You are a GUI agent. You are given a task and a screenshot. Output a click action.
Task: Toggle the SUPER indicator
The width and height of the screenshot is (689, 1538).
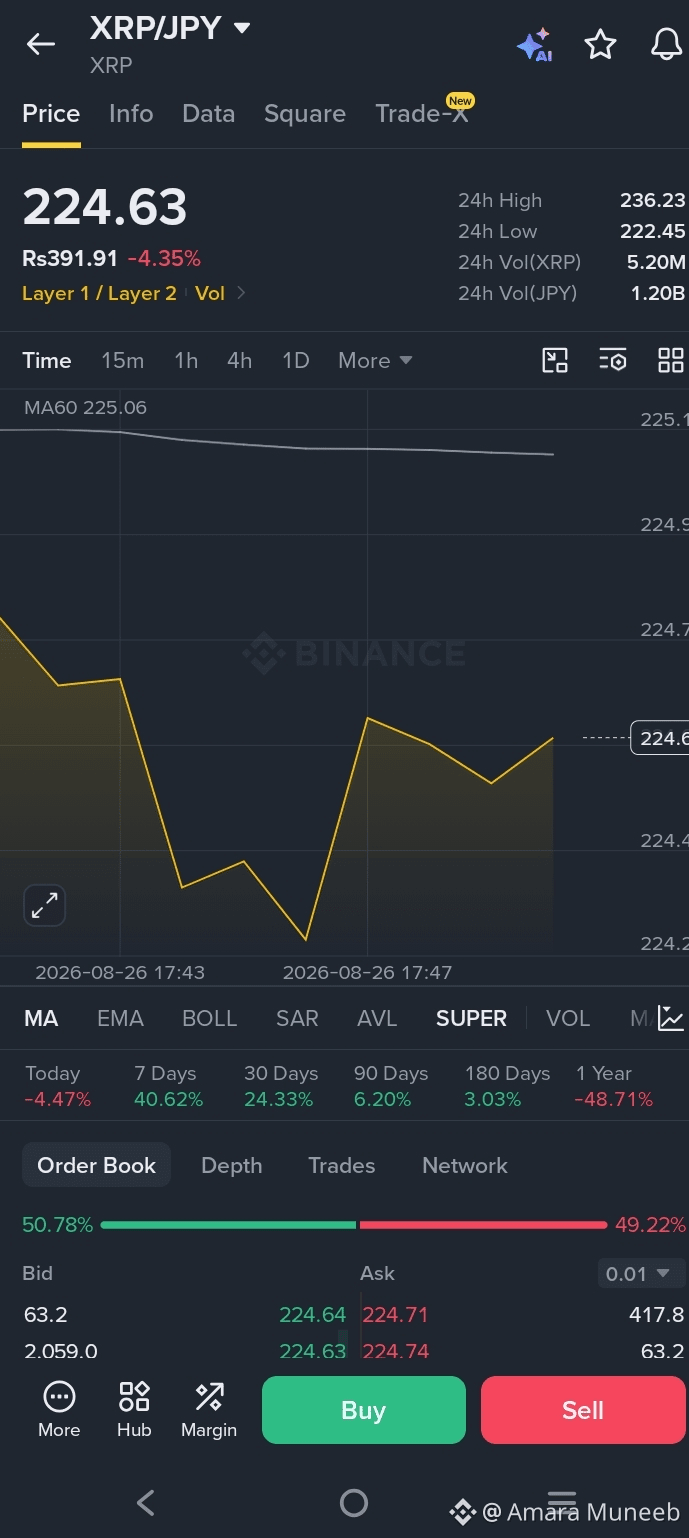pyautogui.click(x=471, y=1018)
